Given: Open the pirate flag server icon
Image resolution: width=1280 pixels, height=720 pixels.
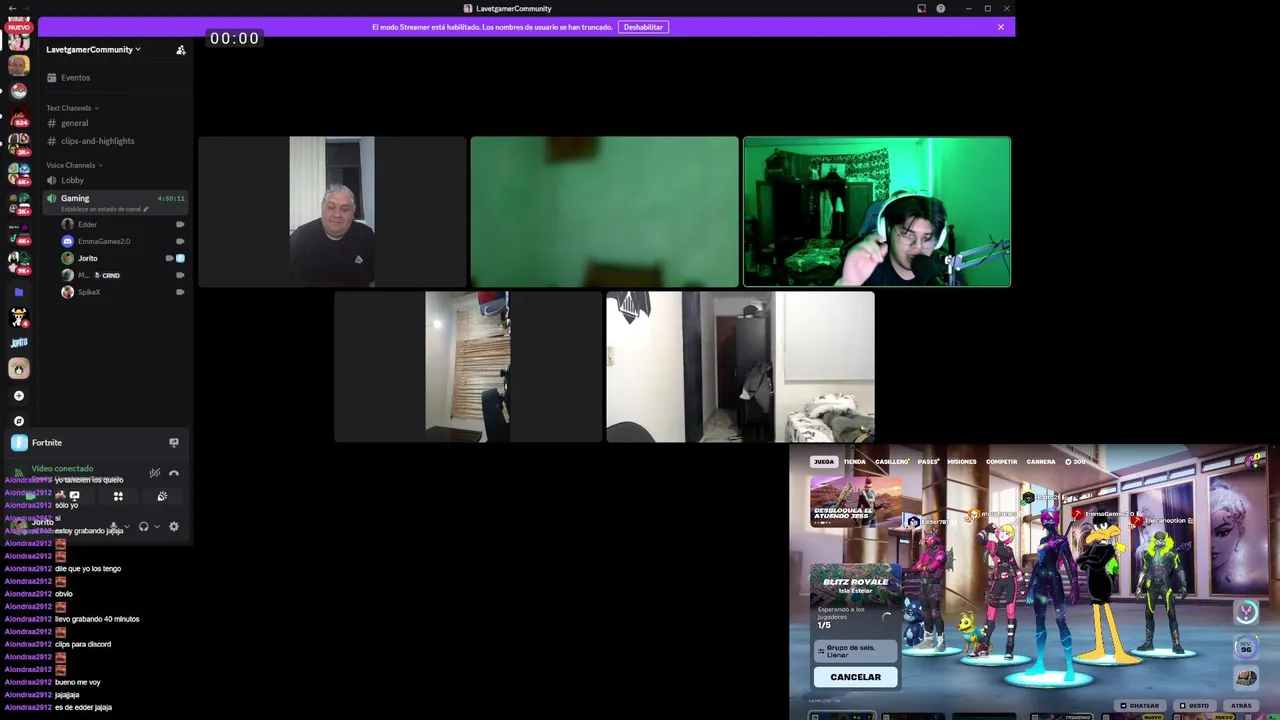Looking at the screenshot, I should [19, 318].
